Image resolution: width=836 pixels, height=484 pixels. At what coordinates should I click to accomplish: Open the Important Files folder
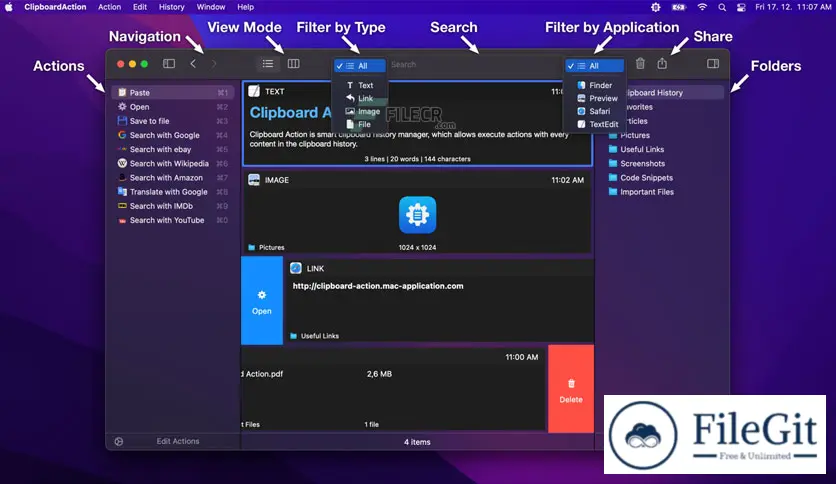[x=666, y=192]
